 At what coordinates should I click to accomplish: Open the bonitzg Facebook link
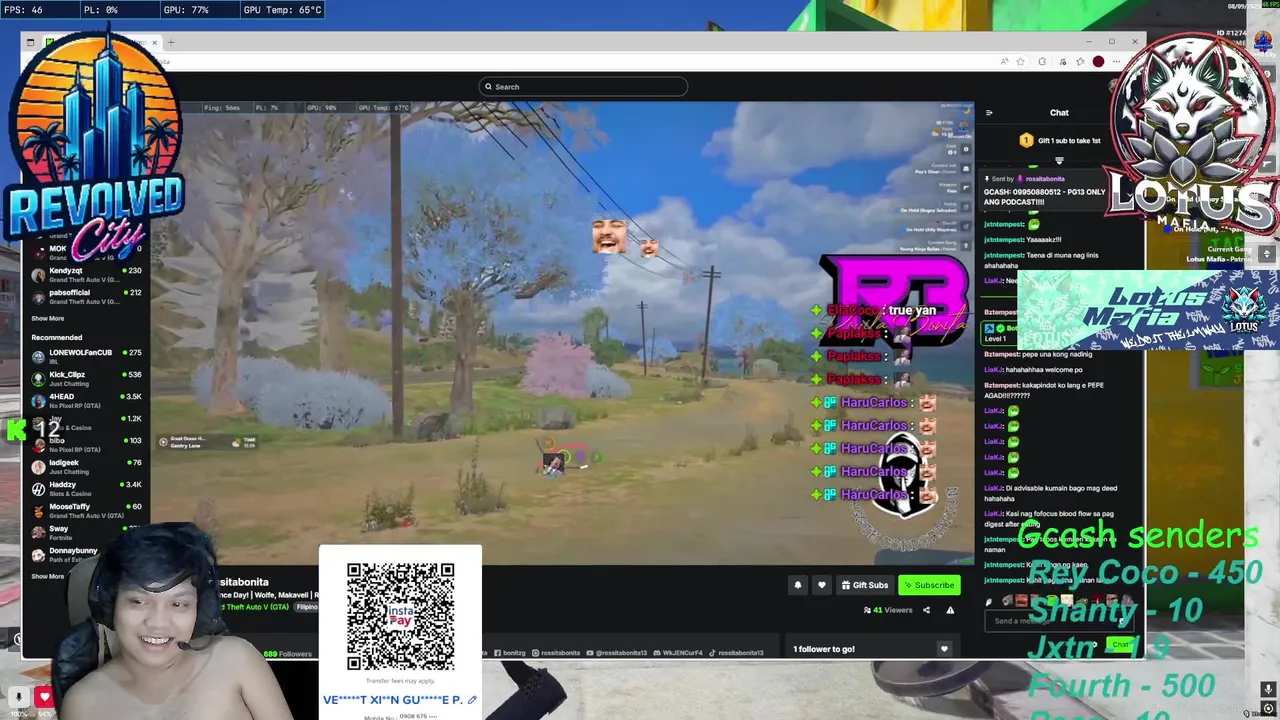click(510, 653)
